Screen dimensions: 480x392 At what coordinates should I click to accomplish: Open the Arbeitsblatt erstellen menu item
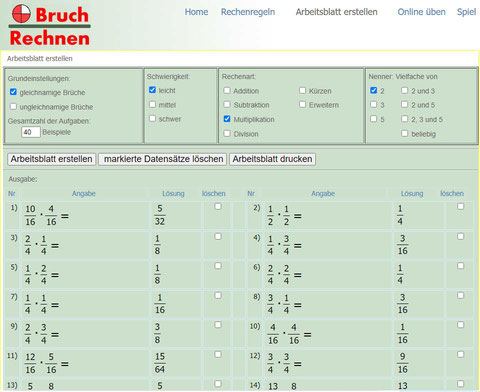(x=336, y=12)
